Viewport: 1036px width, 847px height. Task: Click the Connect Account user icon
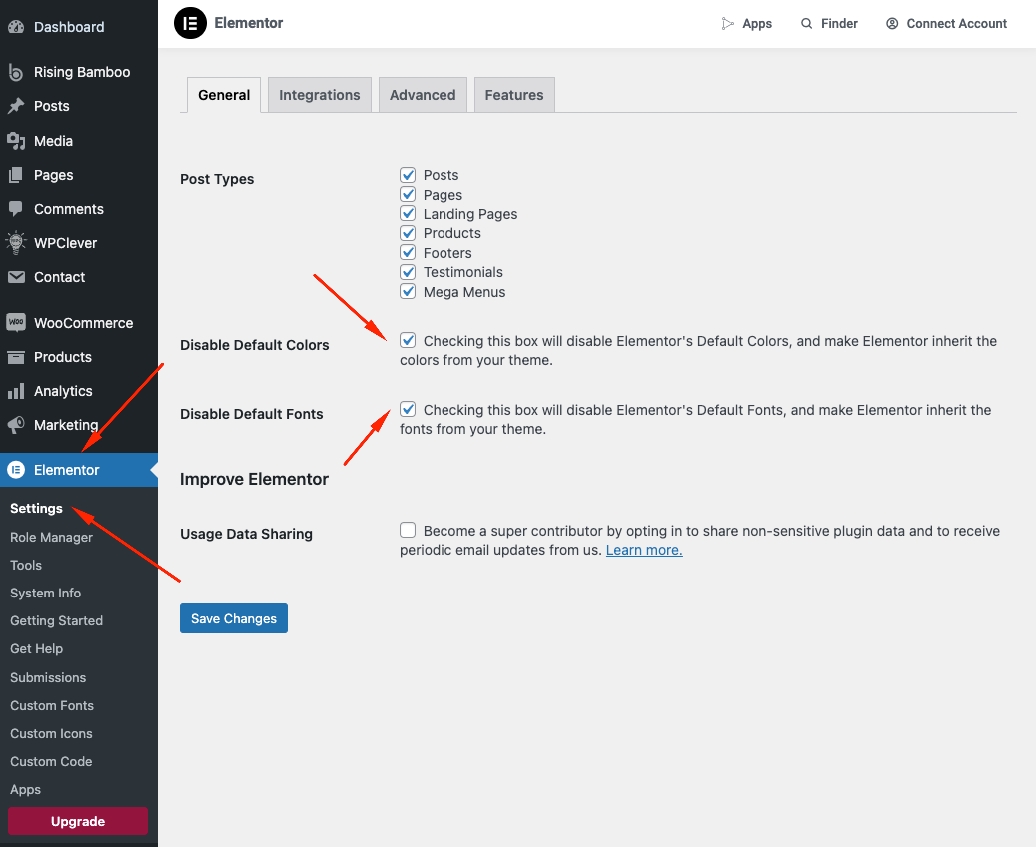[x=892, y=23]
